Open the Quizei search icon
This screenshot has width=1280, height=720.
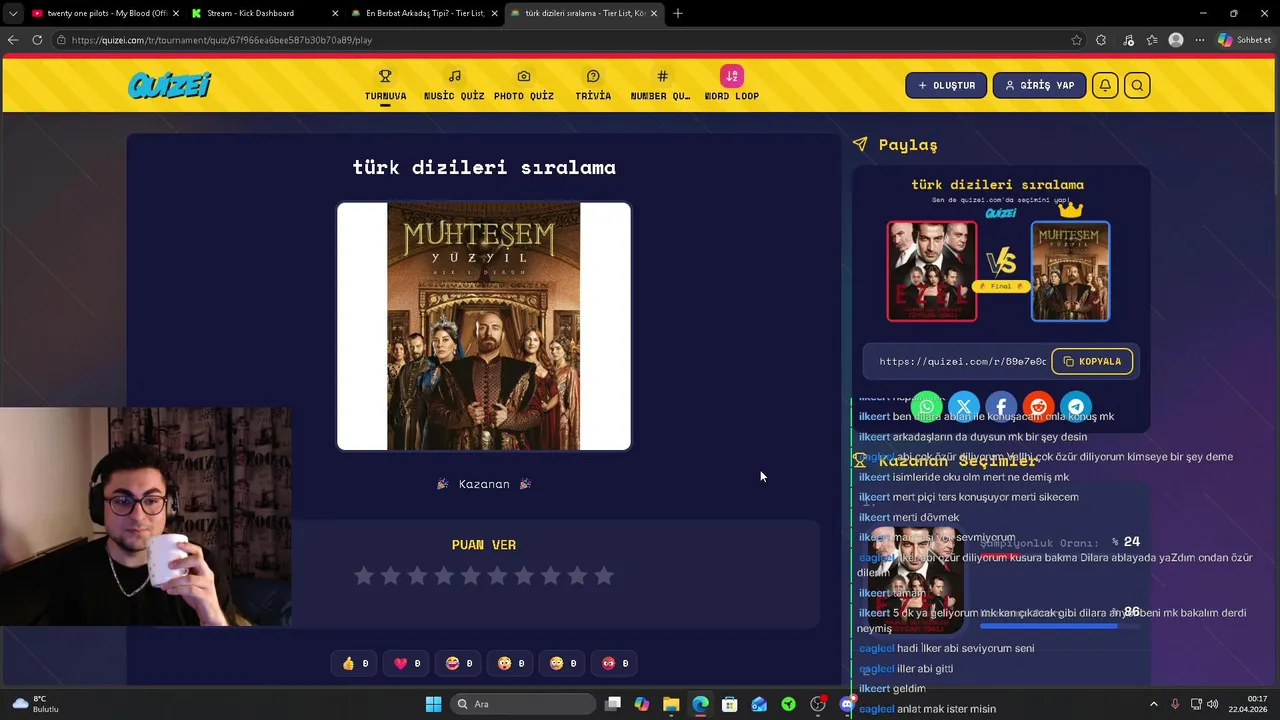1137,85
